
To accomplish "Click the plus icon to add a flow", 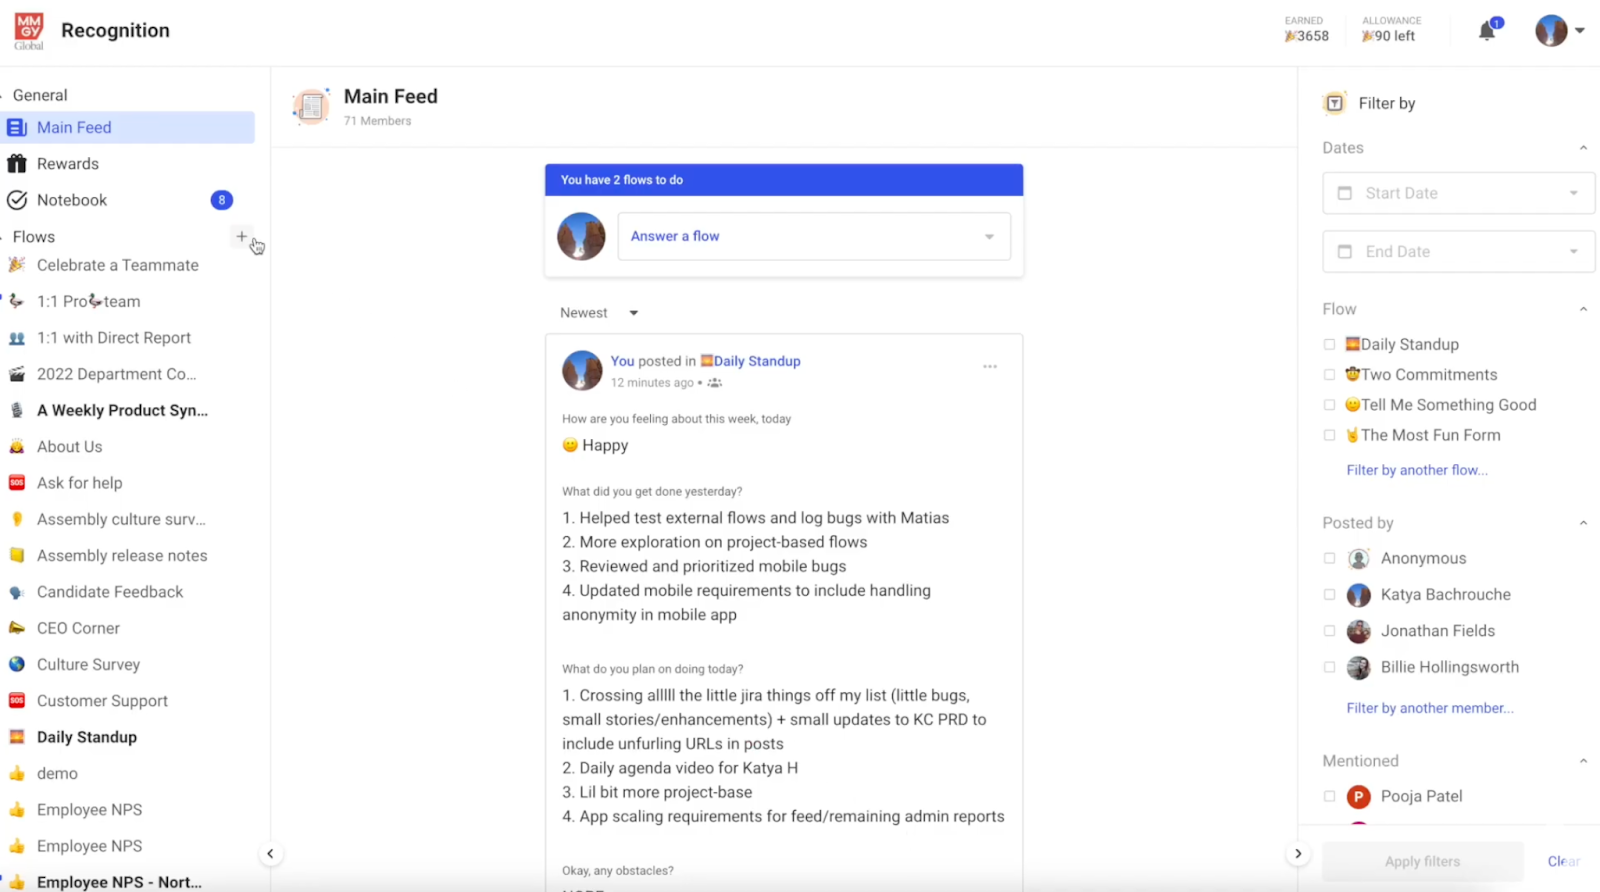I will click(241, 237).
